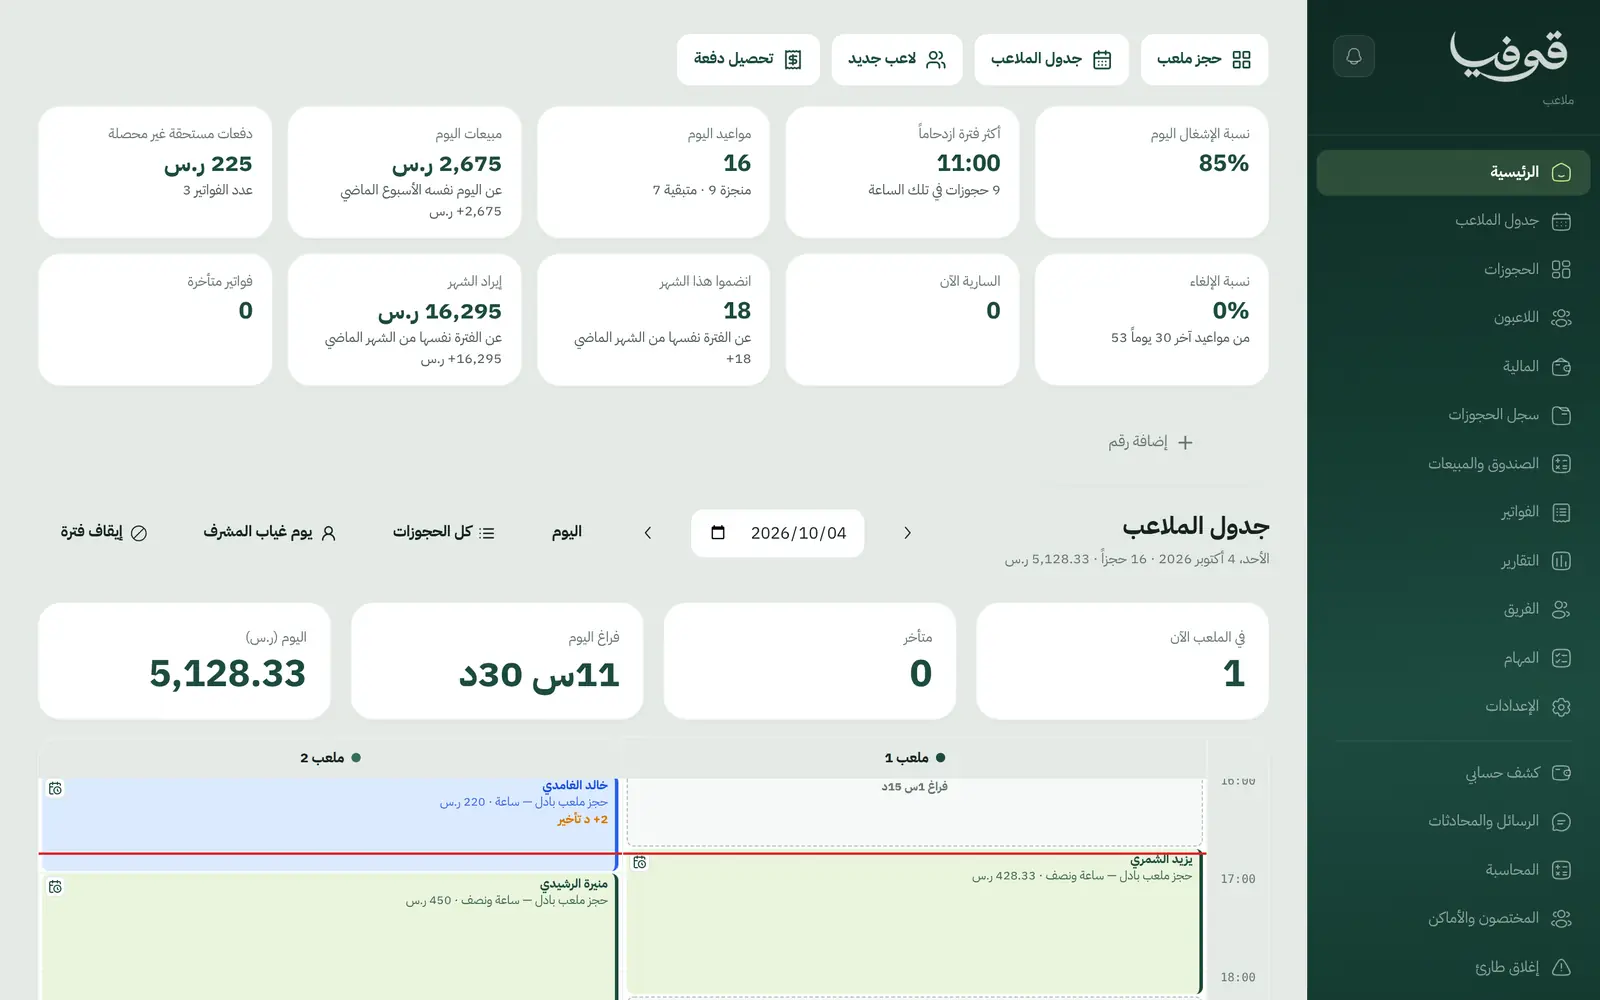Screen dimensions: 1600x1000
Task: Click the المالية wallet icon
Action: (x=1561, y=367)
